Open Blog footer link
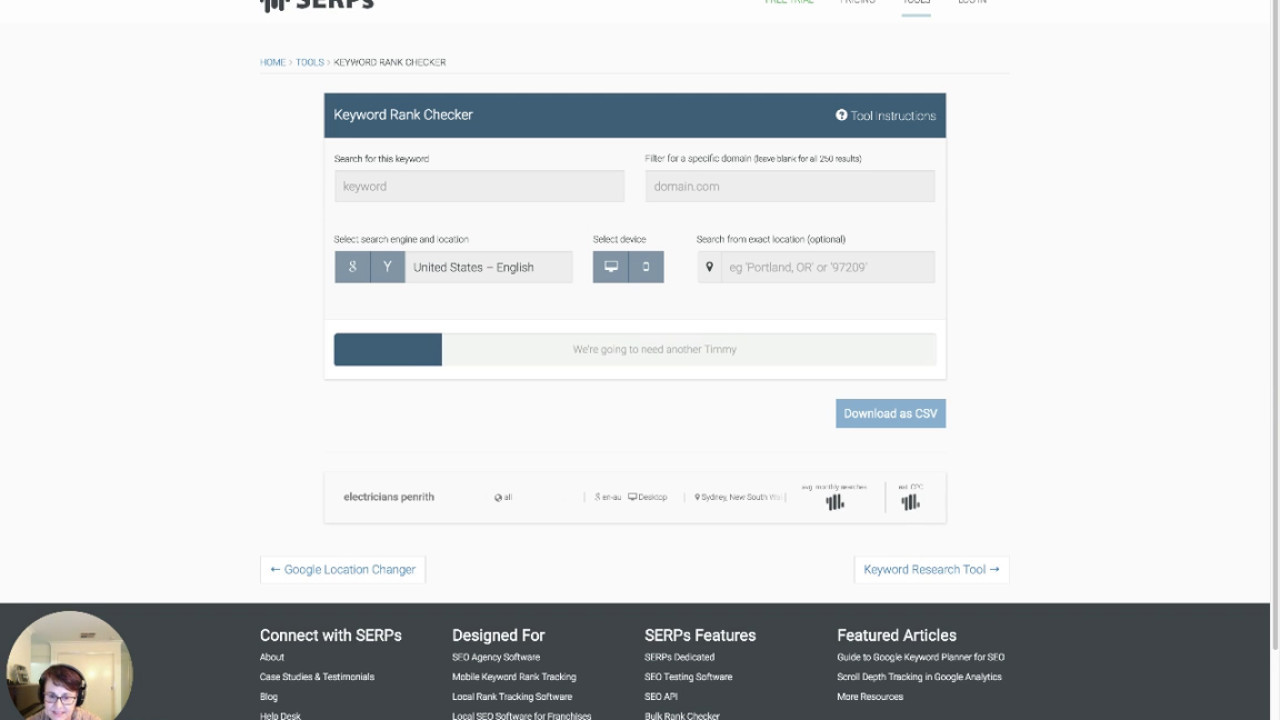 pos(269,697)
